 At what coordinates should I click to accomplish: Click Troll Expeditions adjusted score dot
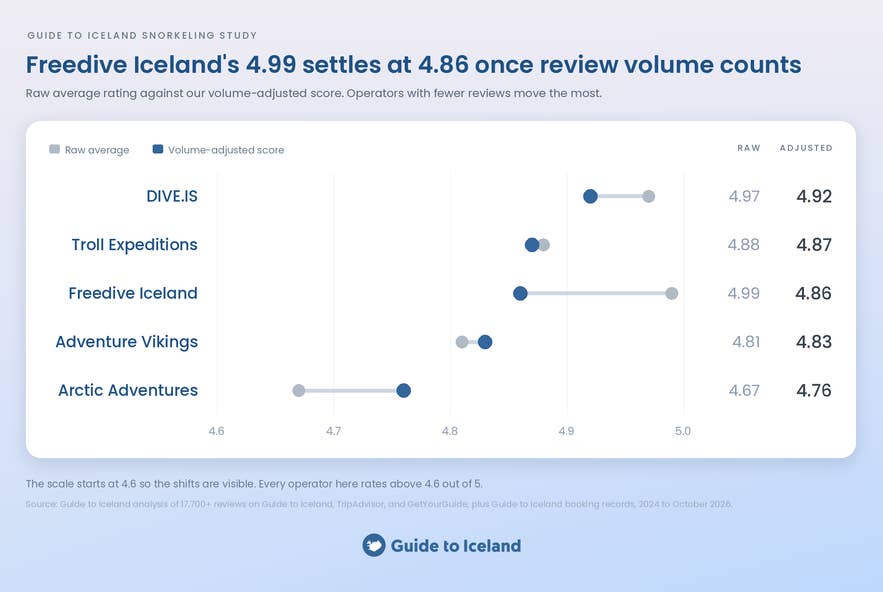coord(532,245)
